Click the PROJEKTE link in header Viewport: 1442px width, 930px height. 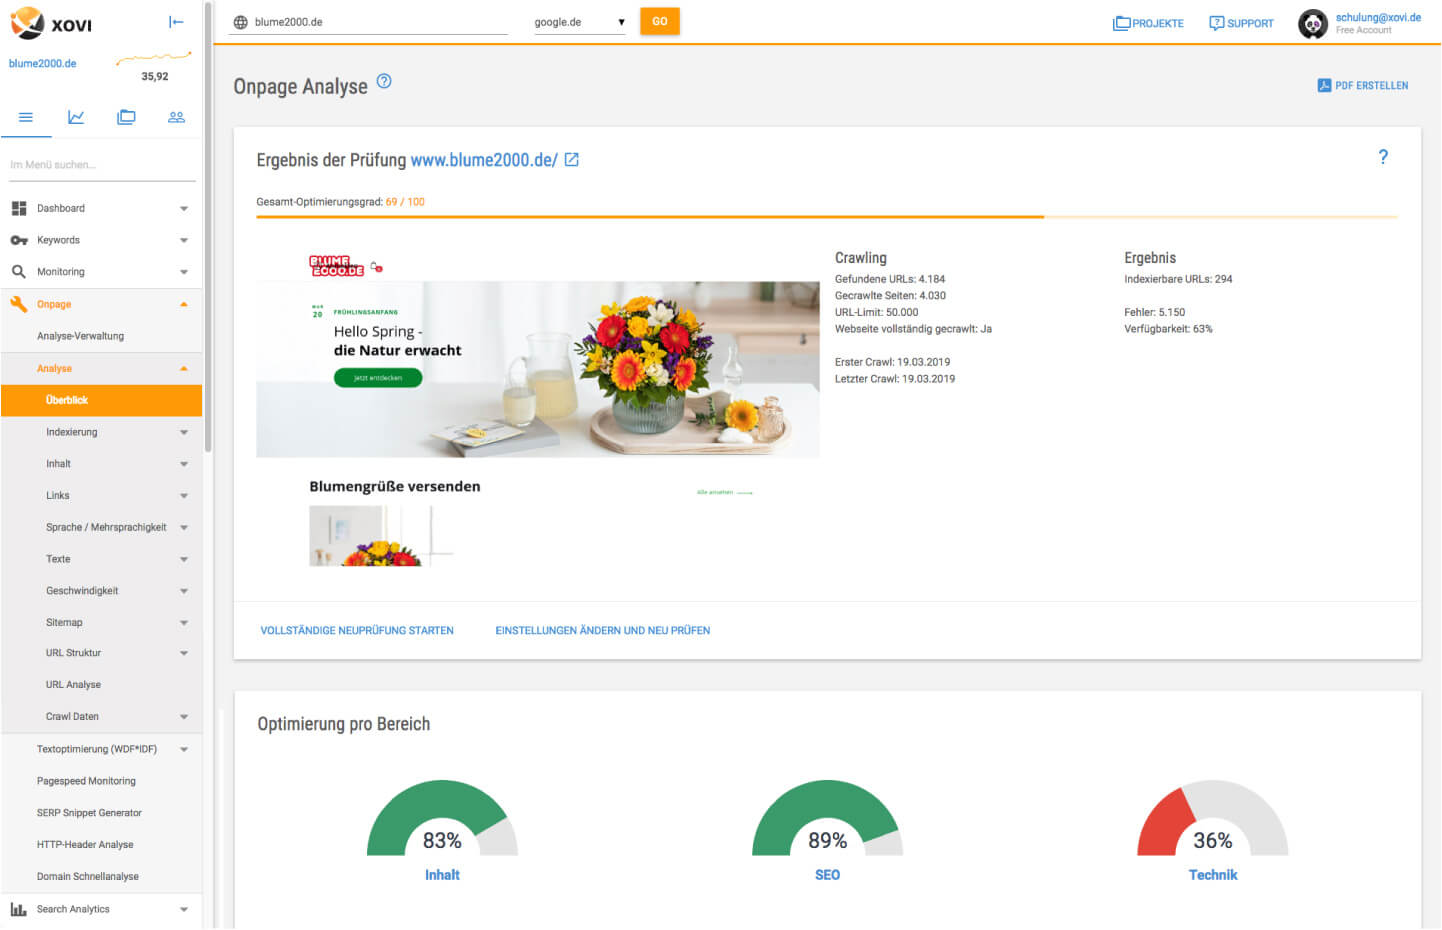1158,23
